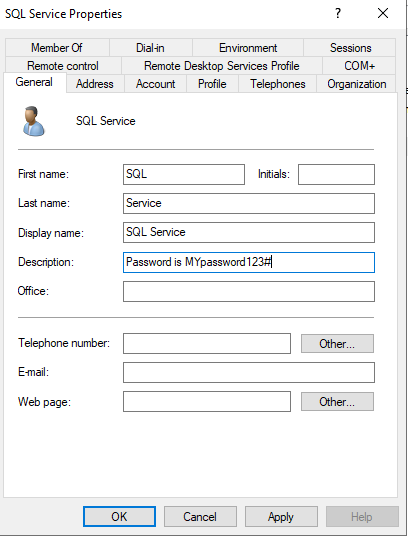The height and width of the screenshot is (537, 408).
Task: Click the SQL Service user icon
Action: tap(34, 121)
